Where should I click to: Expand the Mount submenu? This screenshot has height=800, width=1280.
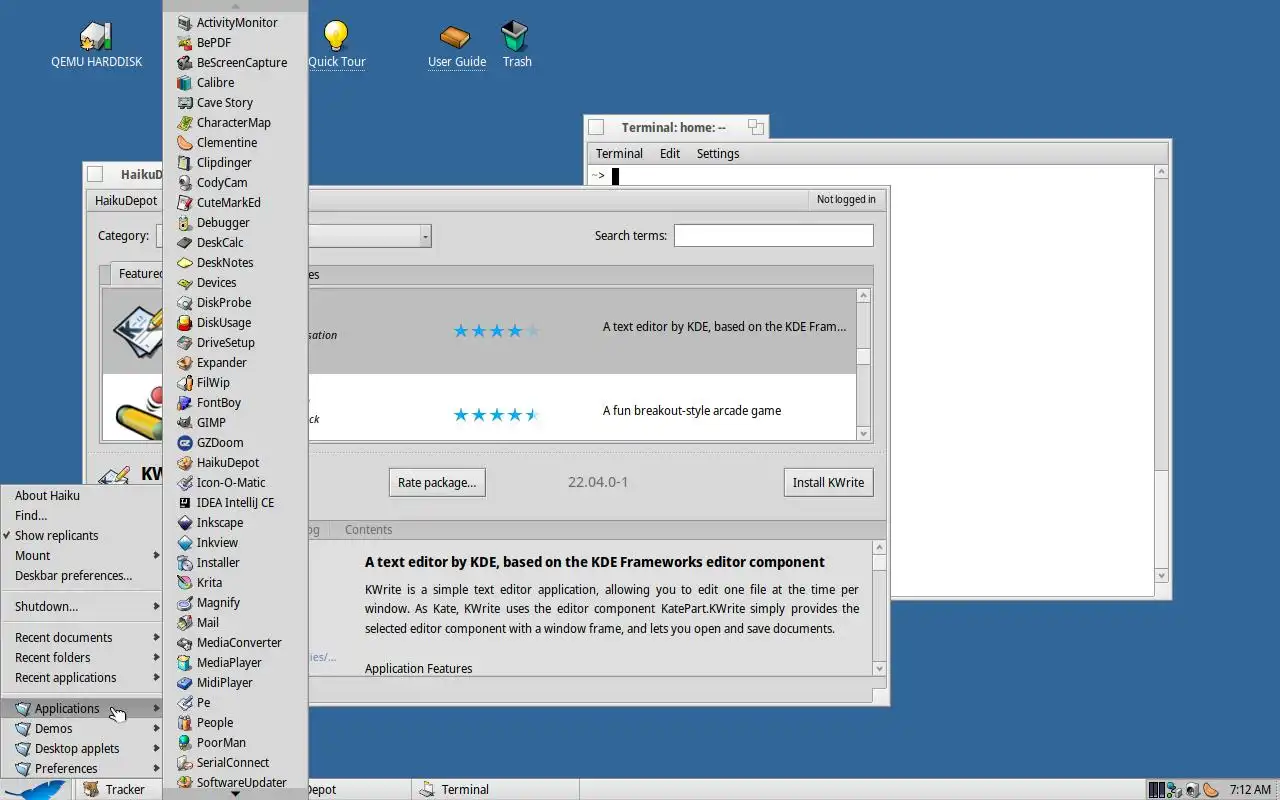click(82, 555)
